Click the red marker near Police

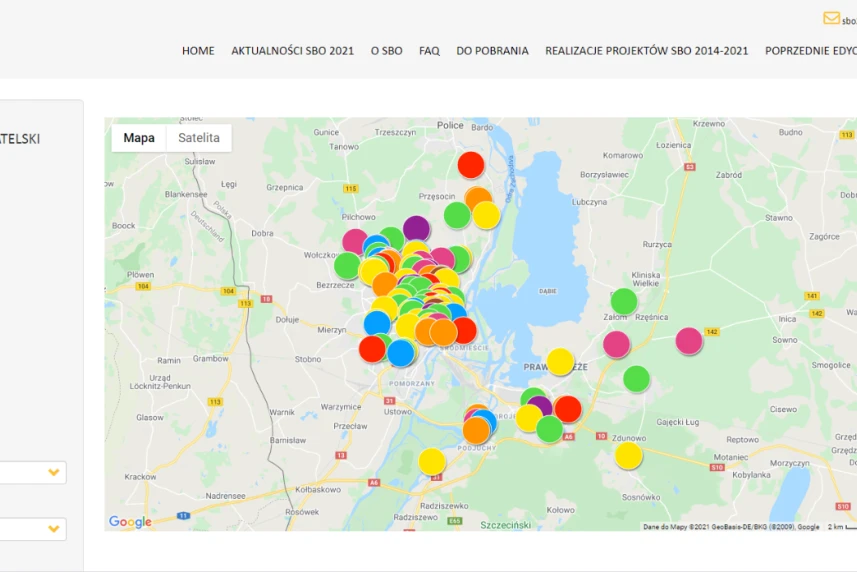[x=471, y=165]
